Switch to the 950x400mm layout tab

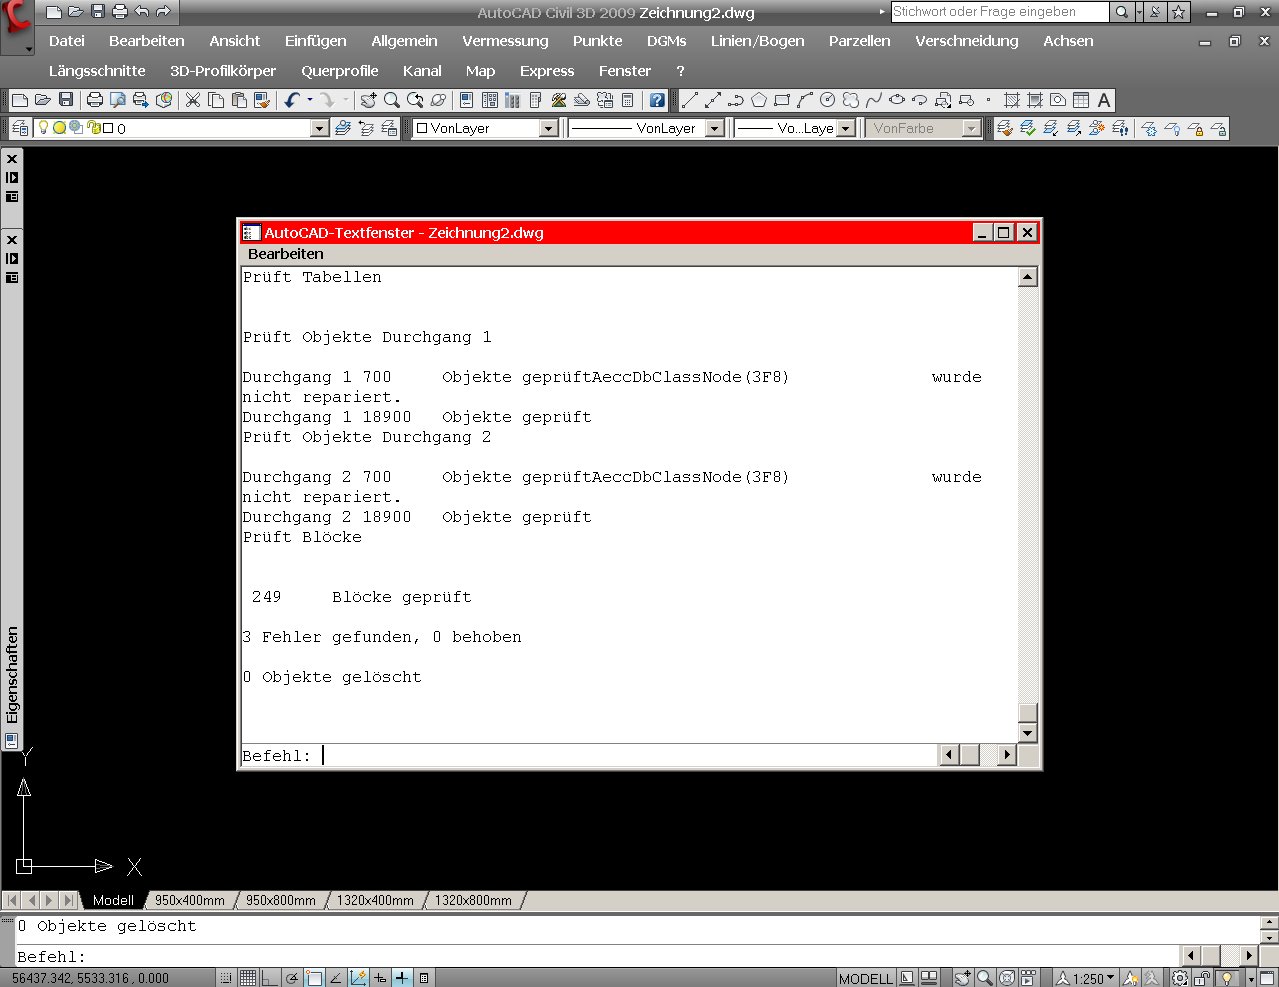[189, 900]
